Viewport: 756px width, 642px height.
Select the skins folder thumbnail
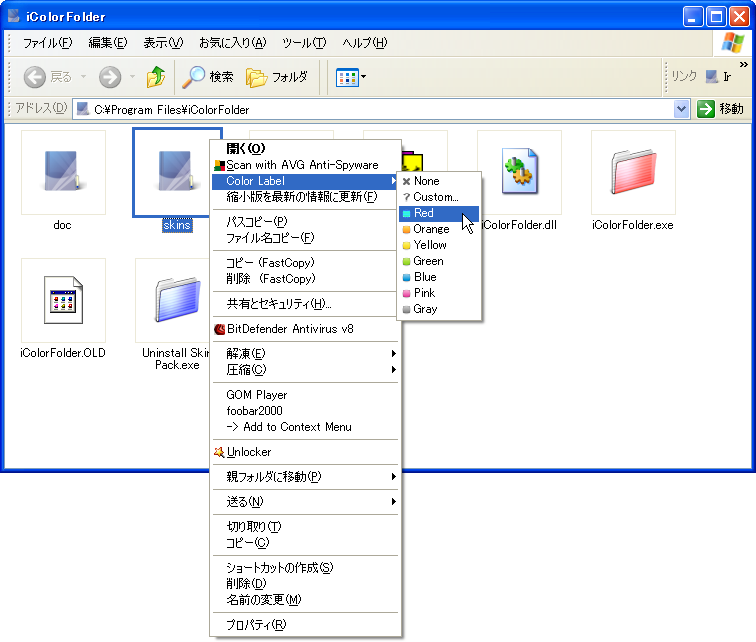coord(177,172)
